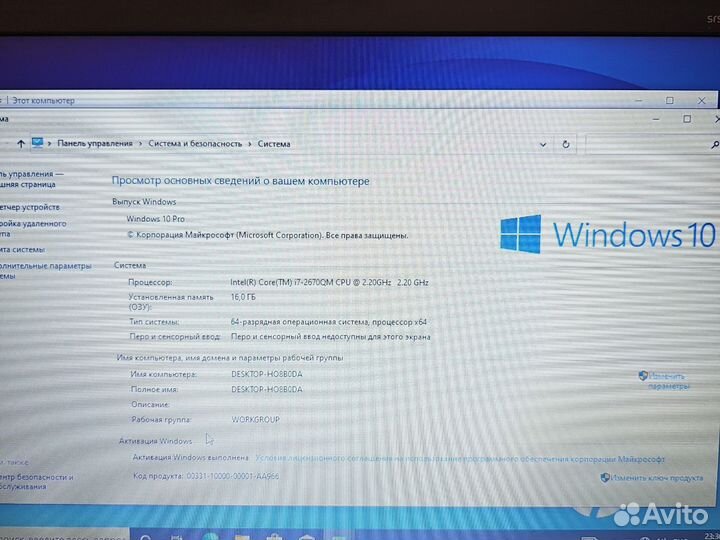Open Защита системы sidebar link
The height and width of the screenshot is (540, 720).
pos(22,249)
